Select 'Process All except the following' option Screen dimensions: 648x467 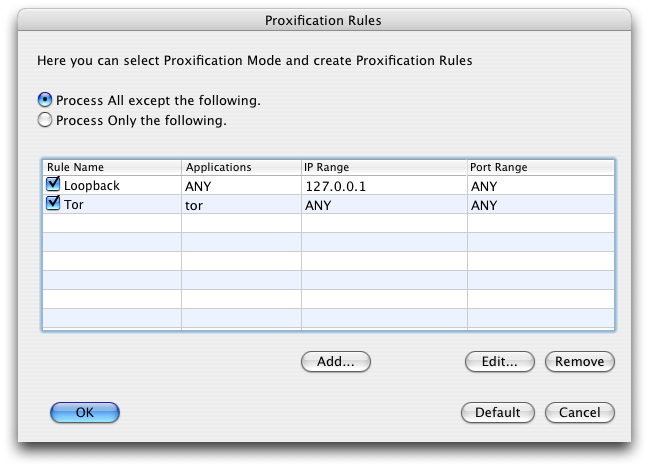(45, 101)
